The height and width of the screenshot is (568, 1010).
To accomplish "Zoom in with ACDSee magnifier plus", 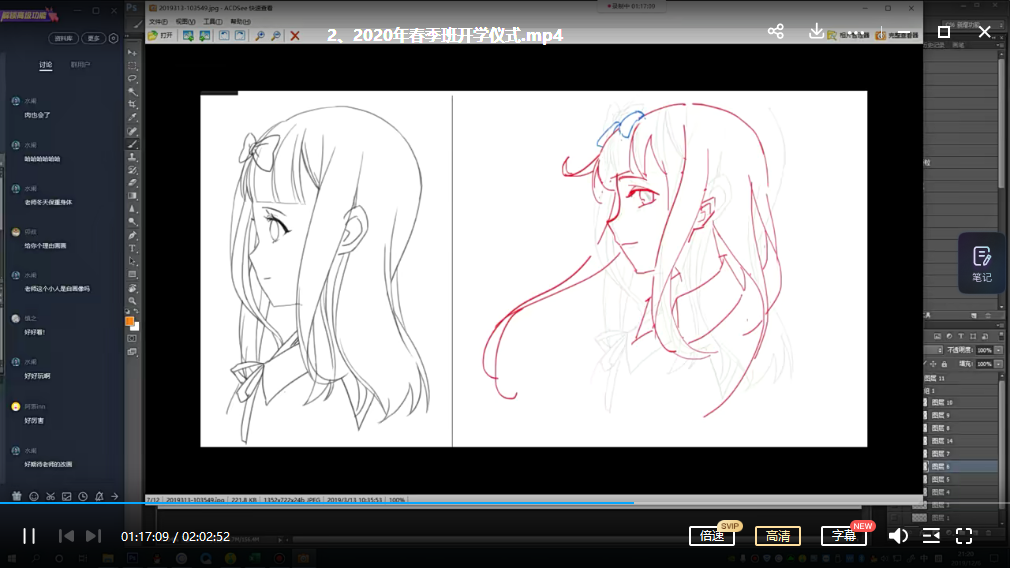I will pyautogui.click(x=260, y=35).
